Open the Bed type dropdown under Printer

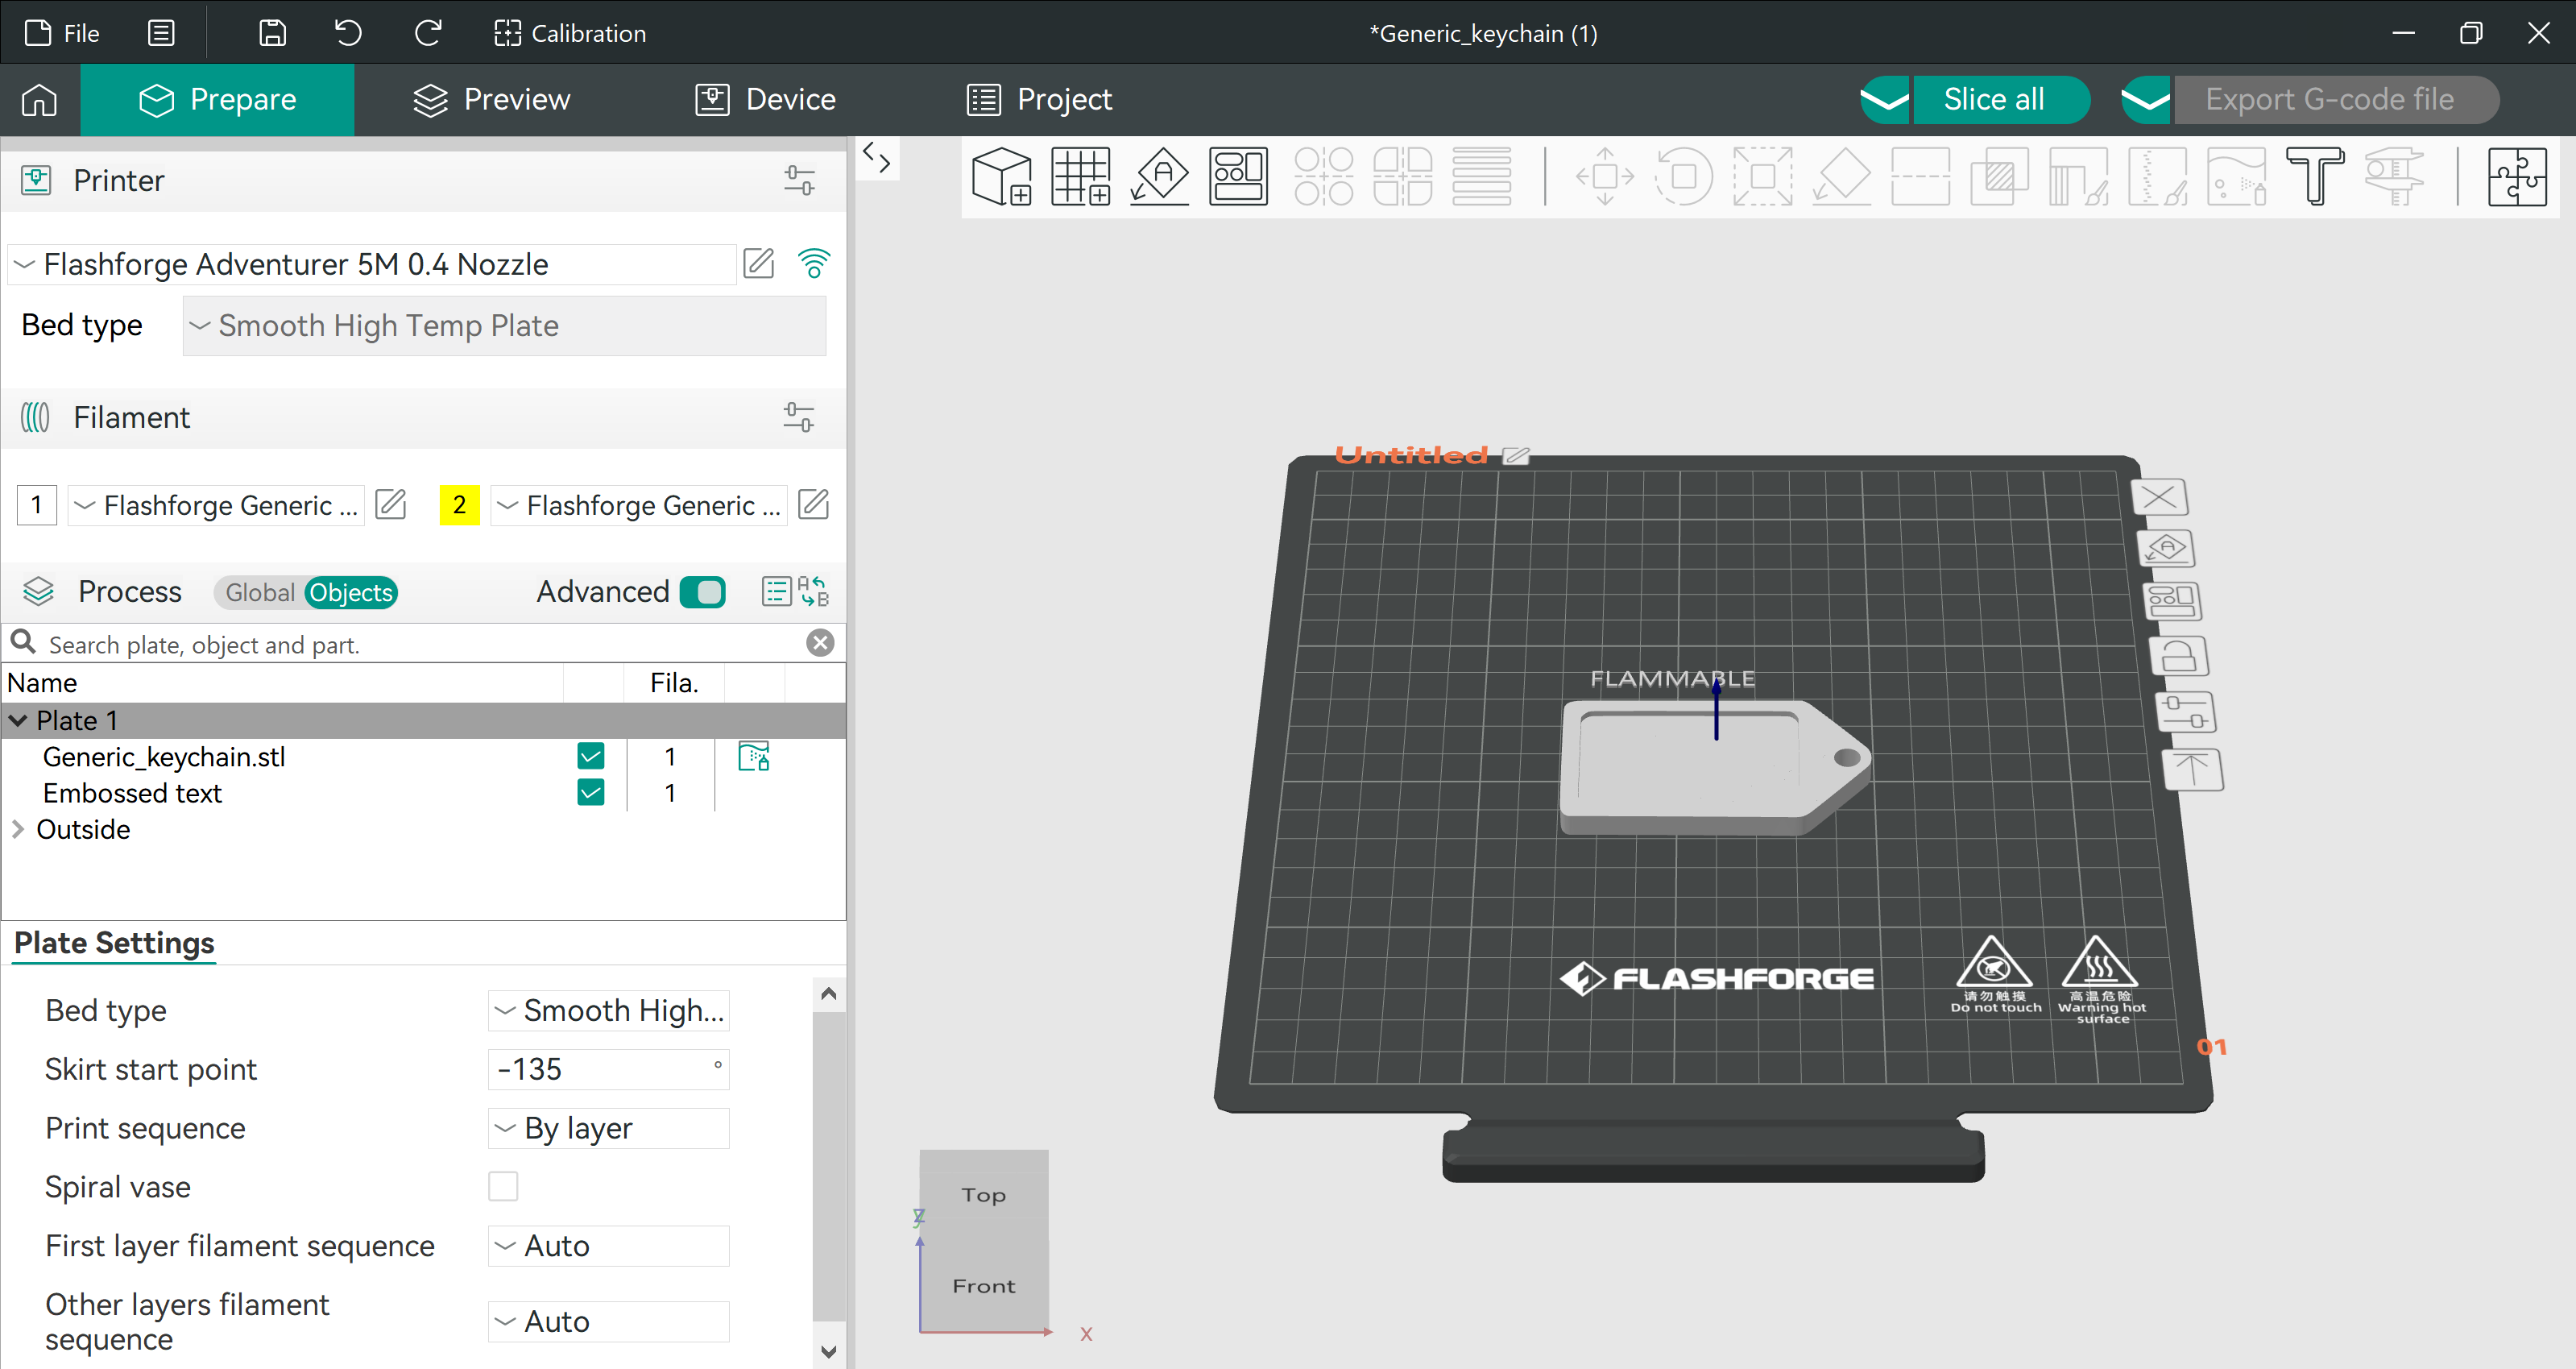click(504, 325)
